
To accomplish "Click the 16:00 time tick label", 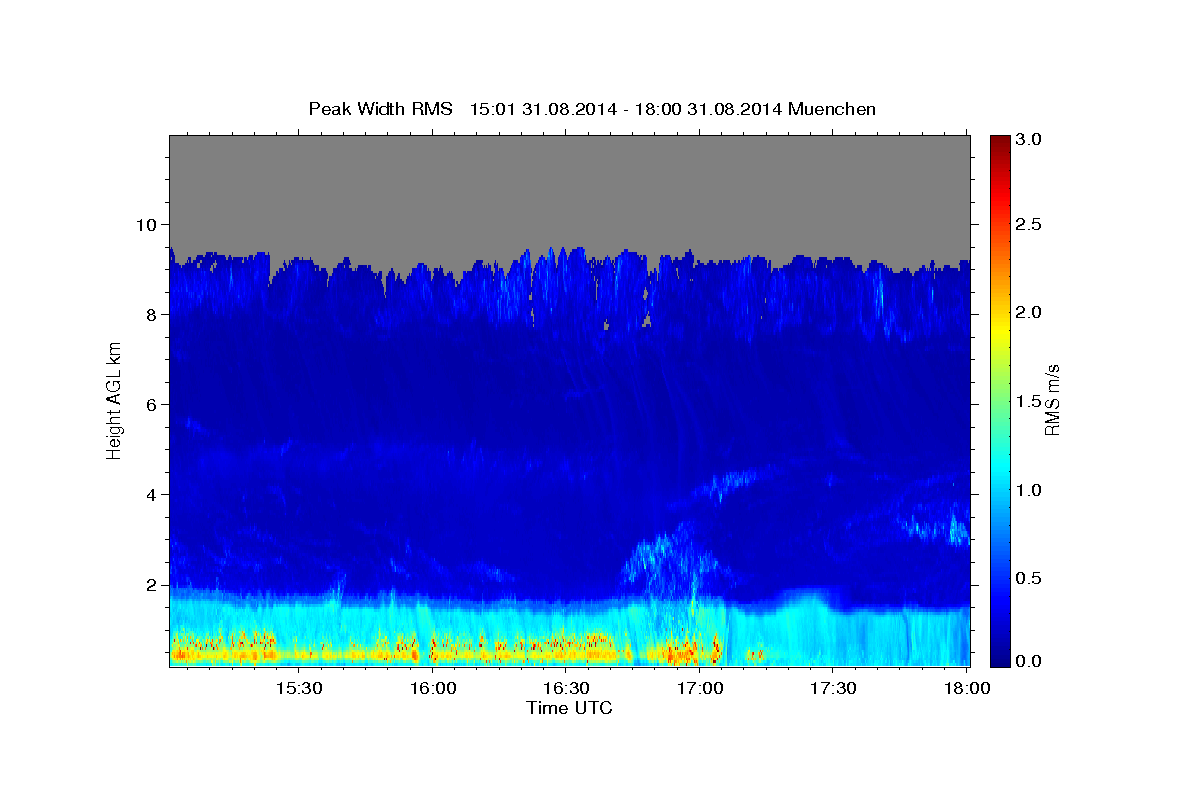I will point(433,689).
